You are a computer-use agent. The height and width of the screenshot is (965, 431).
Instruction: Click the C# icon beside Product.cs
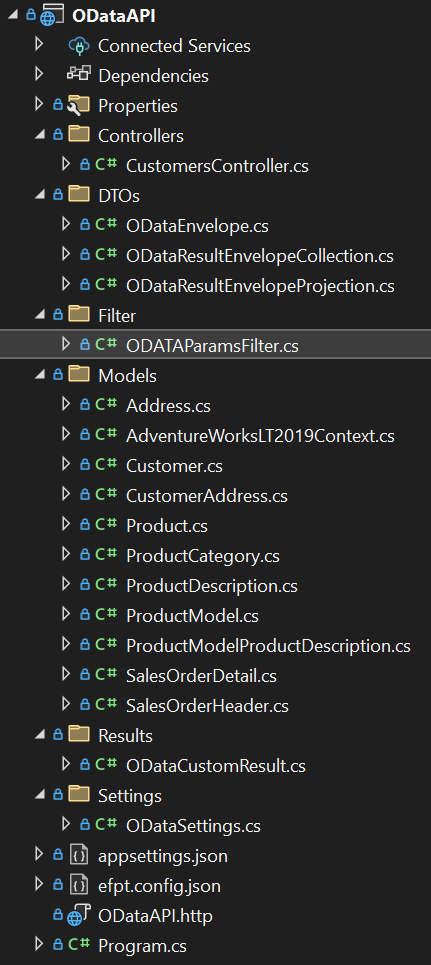tap(106, 524)
